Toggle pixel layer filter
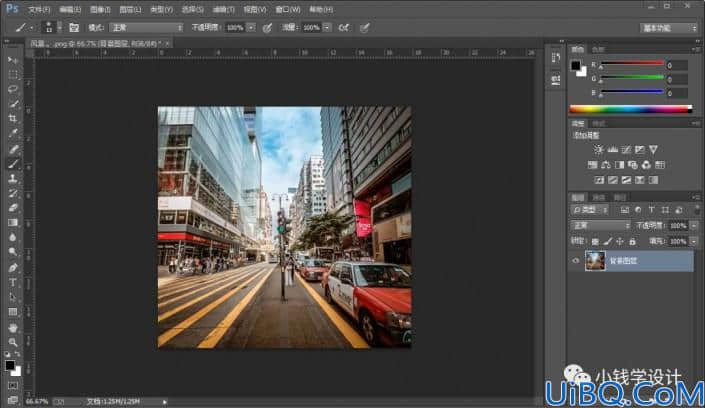Screen dimensions: 705x408 (x=625, y=210)
